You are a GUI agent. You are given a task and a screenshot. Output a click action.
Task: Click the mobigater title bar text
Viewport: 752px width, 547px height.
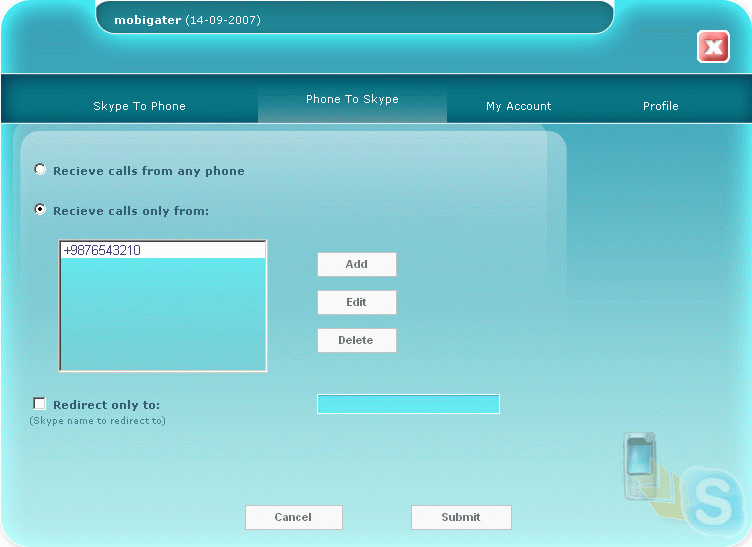(x=187, y=20)
